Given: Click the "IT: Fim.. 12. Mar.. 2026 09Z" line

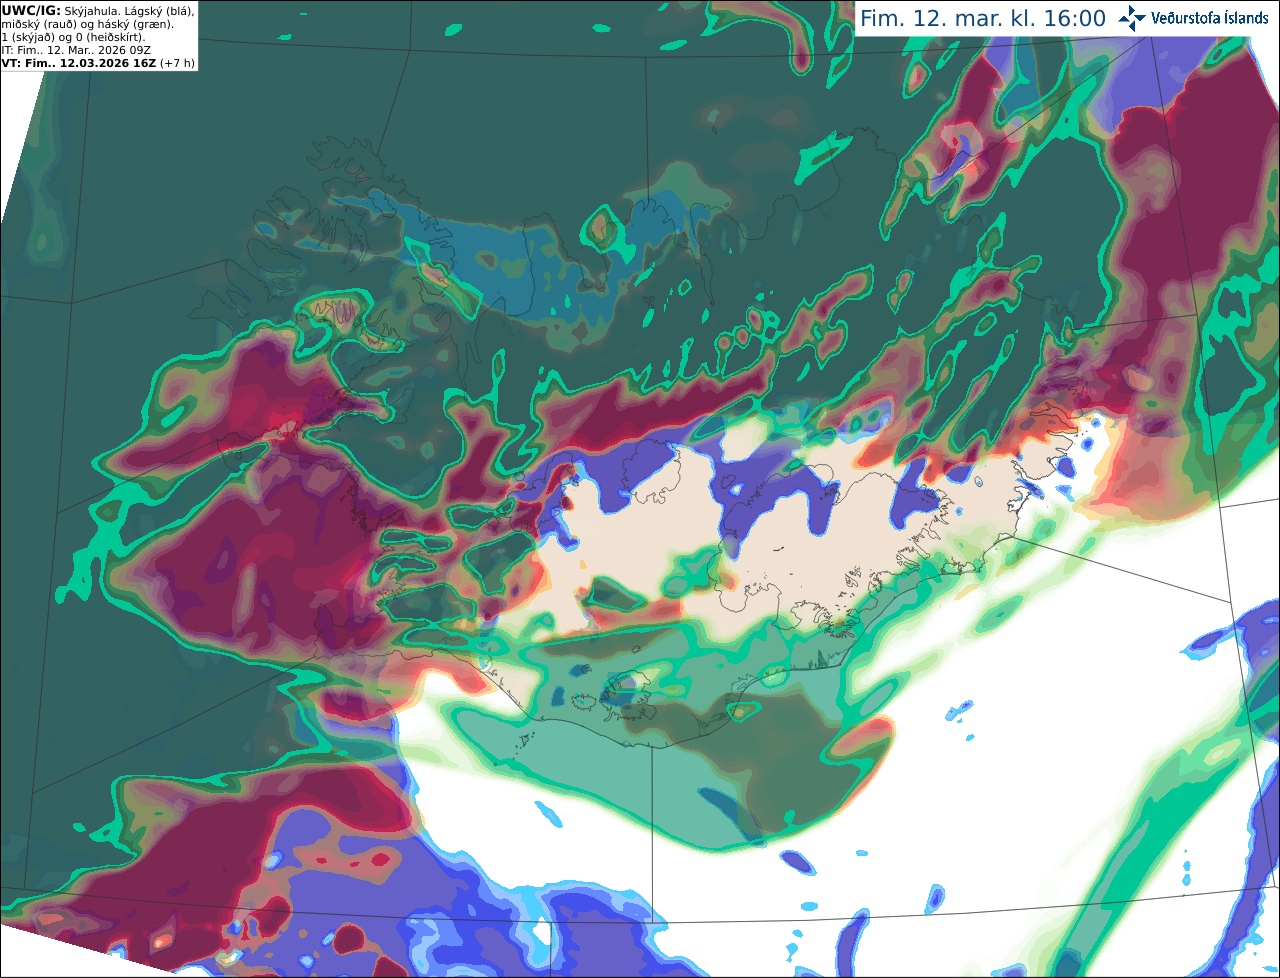Looking at the screenshot, I should (x=76, y=49).
